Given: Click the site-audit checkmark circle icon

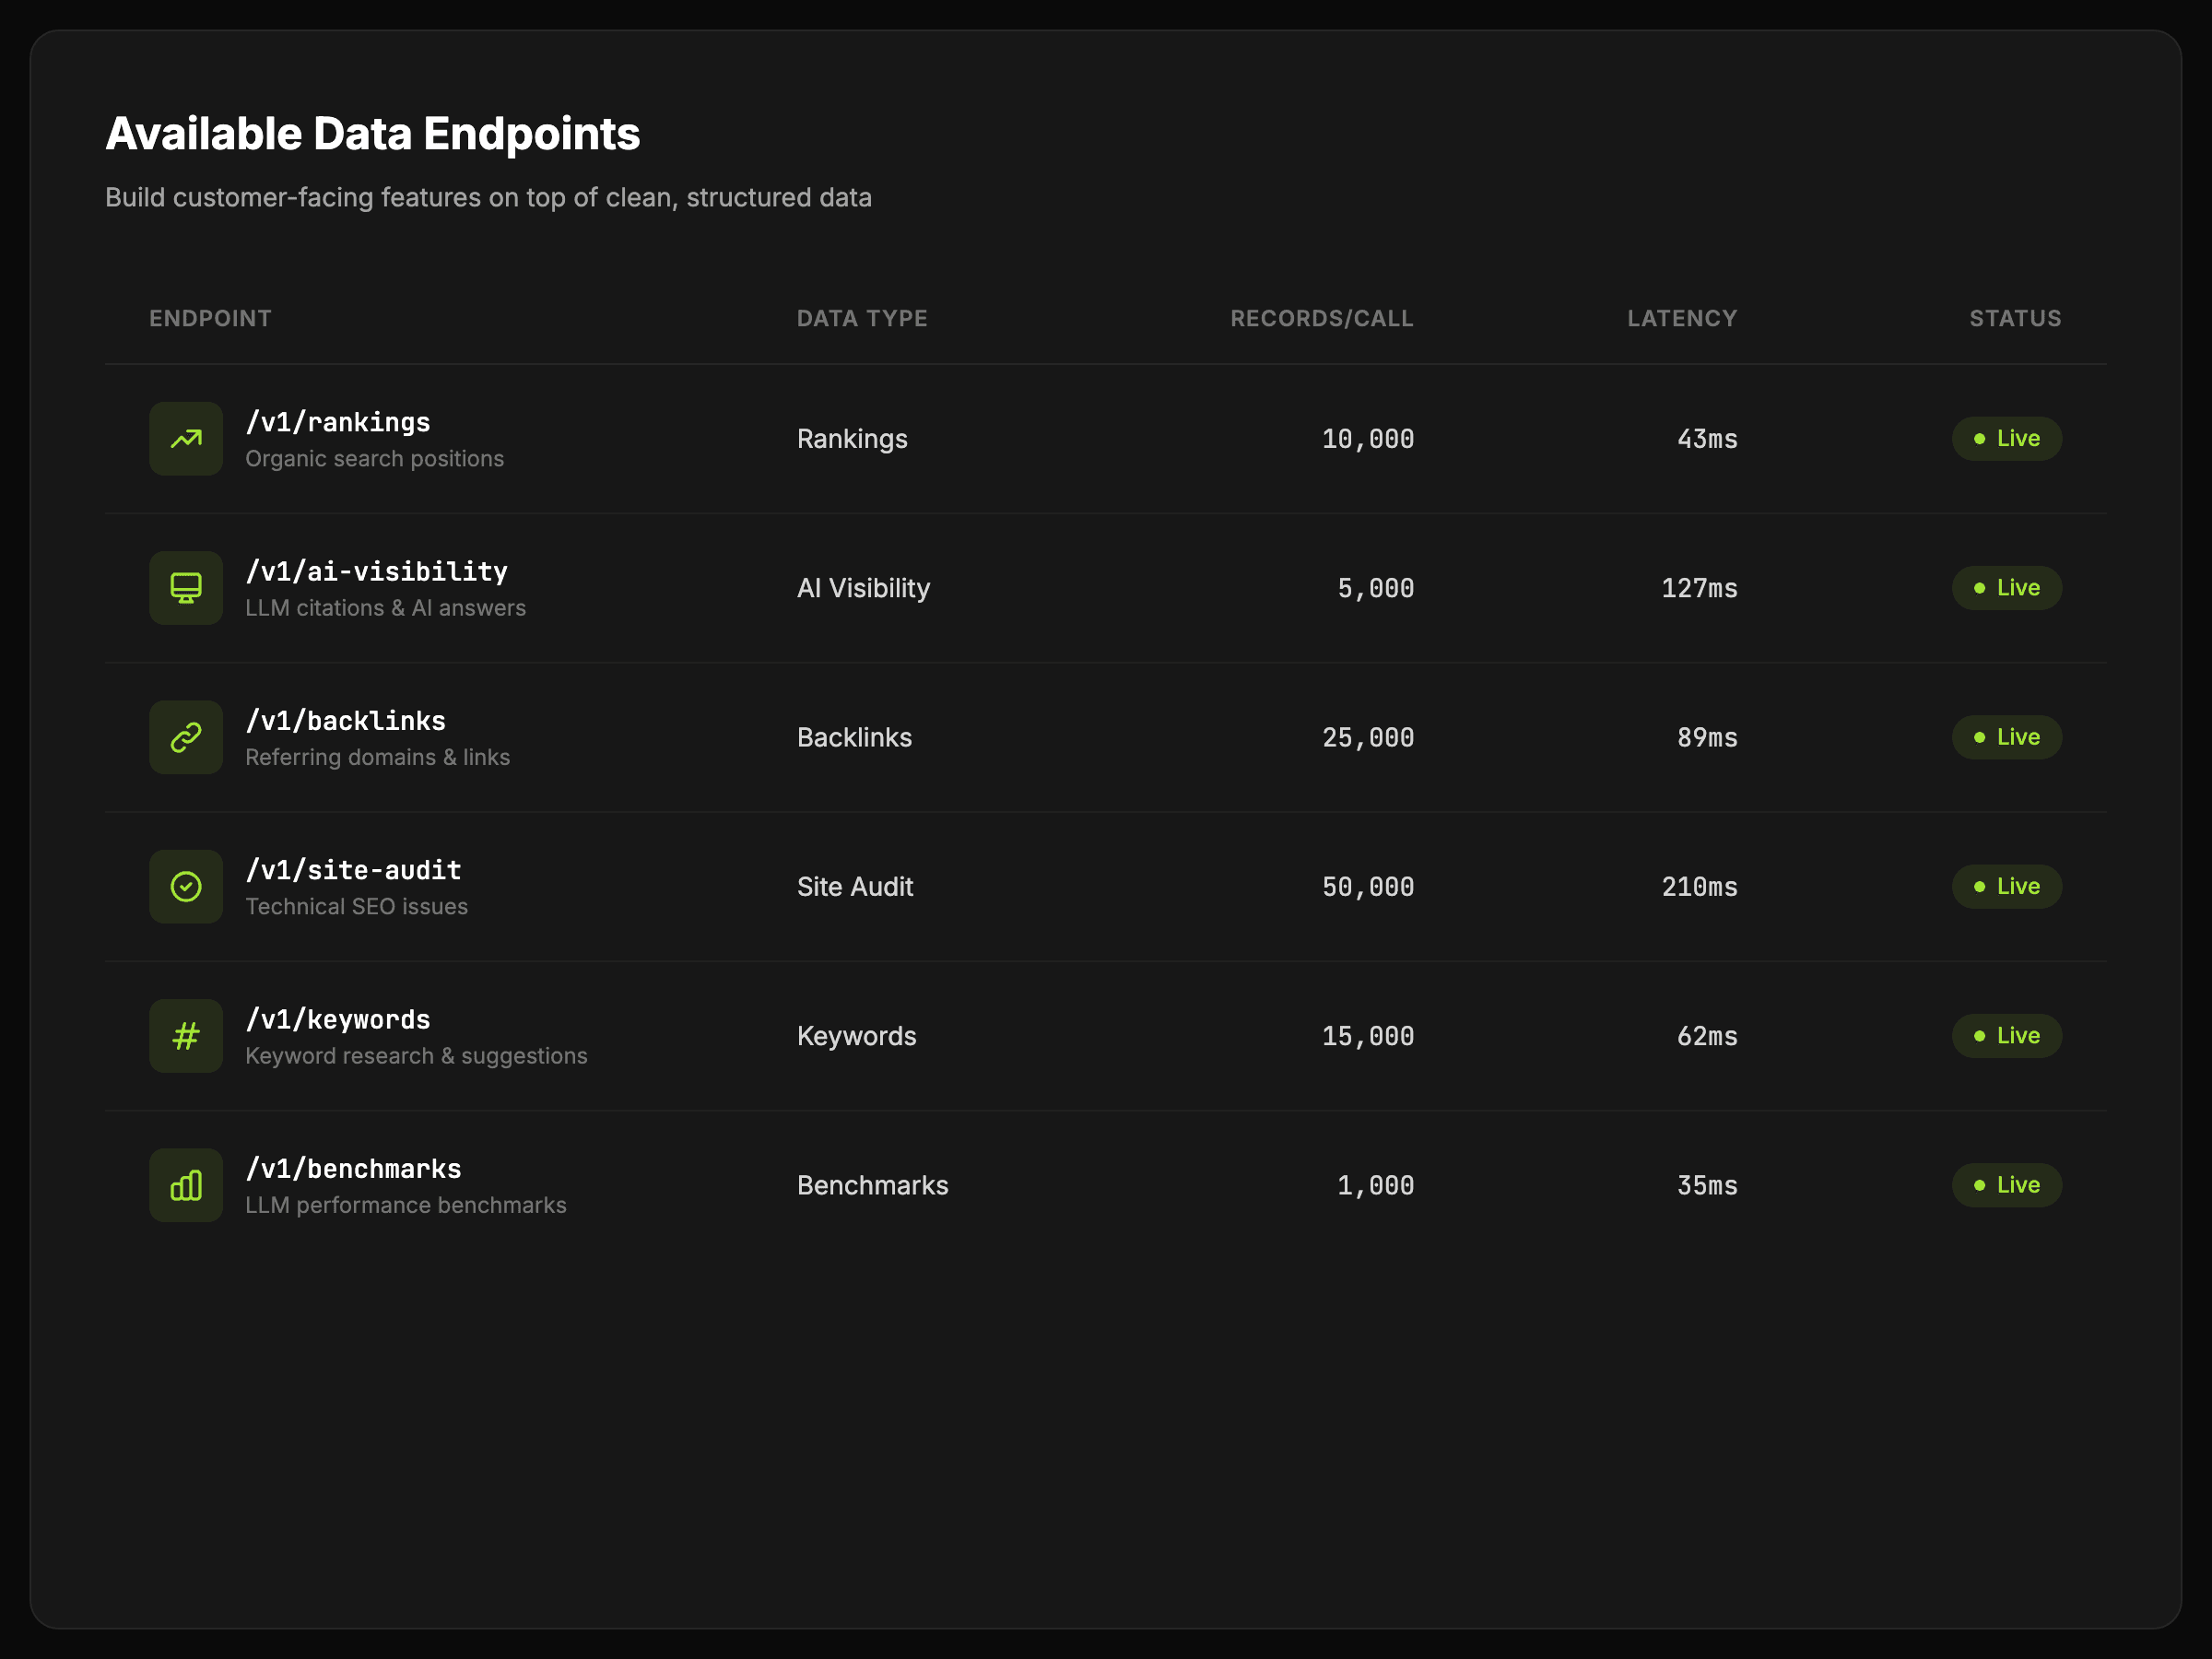Looking at the screenshot, I should pyautogui.click(x=186, y=887).
